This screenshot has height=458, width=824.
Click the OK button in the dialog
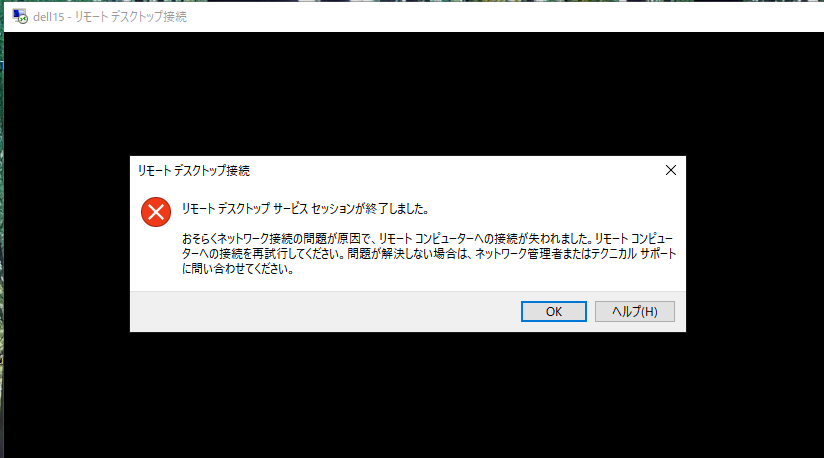click(553, 311)
